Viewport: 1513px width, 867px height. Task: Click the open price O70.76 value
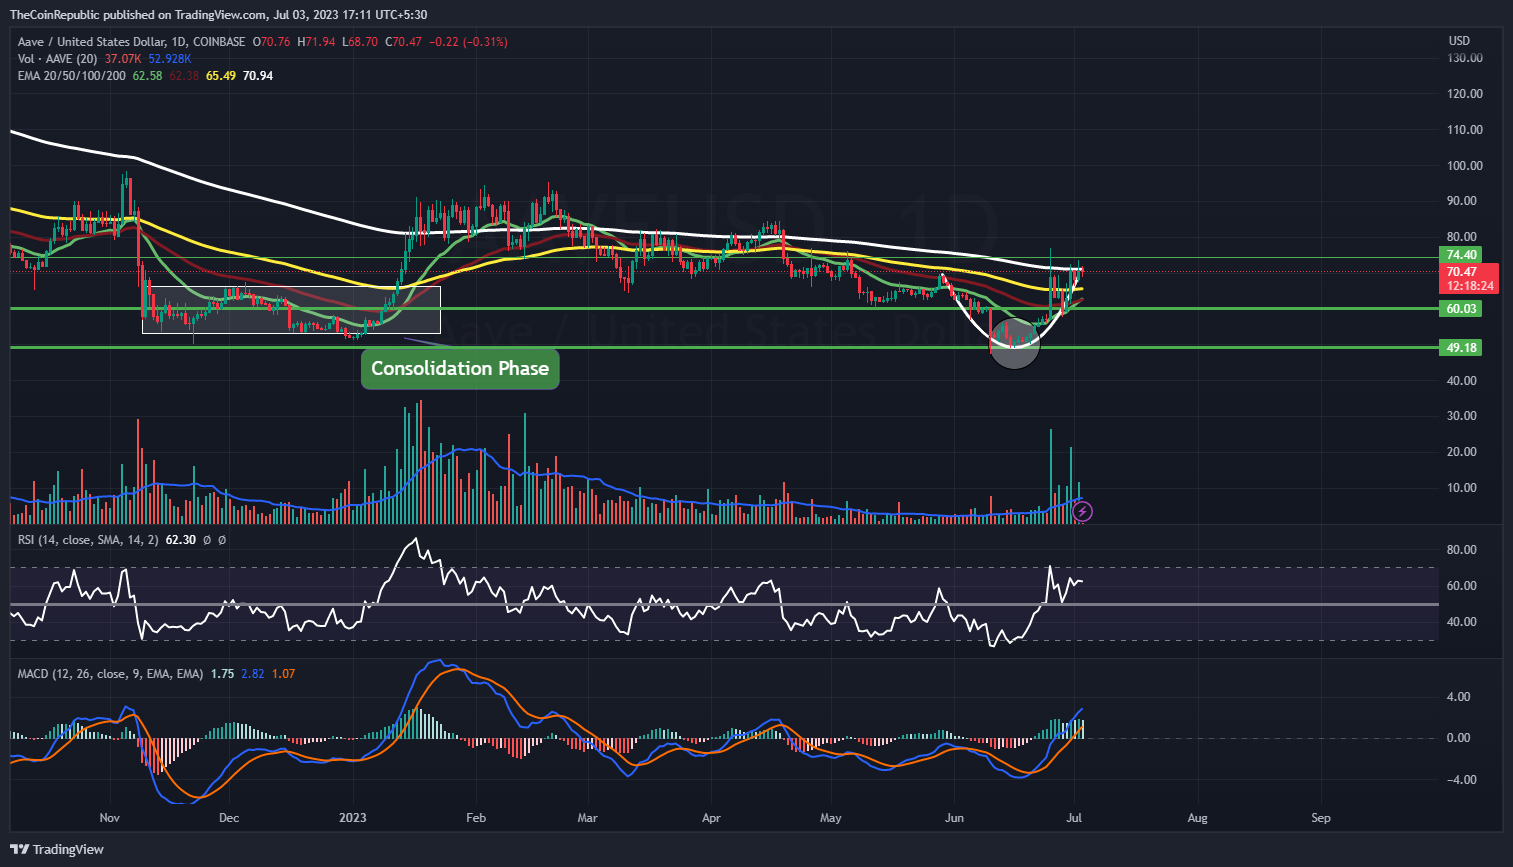coord(271,42)
